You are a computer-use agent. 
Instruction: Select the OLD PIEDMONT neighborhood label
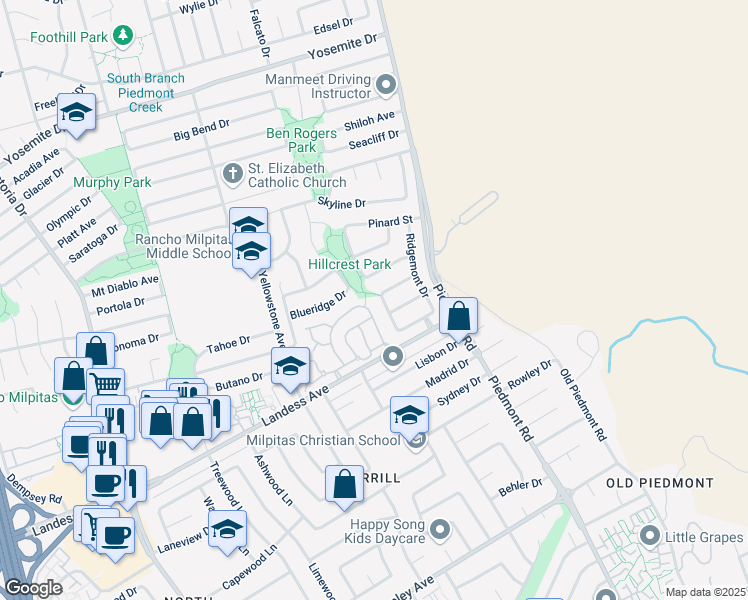[x=660, y=483]
